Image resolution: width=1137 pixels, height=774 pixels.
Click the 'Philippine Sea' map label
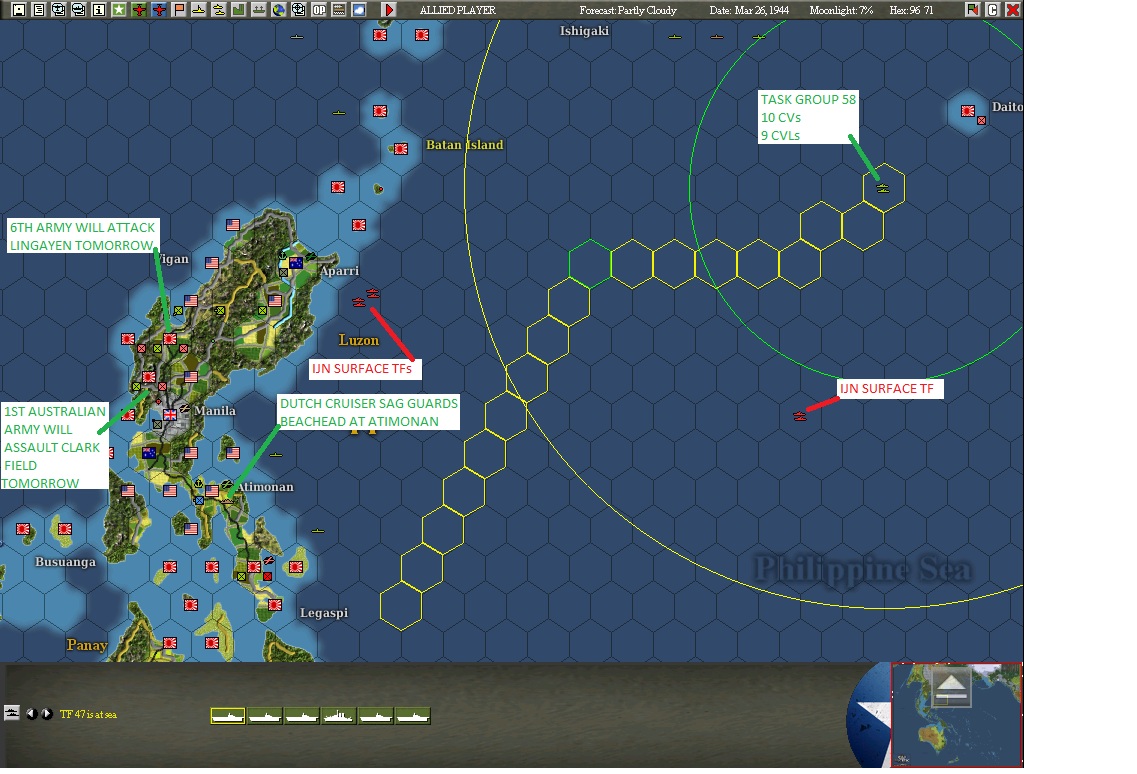pos(863,569)
